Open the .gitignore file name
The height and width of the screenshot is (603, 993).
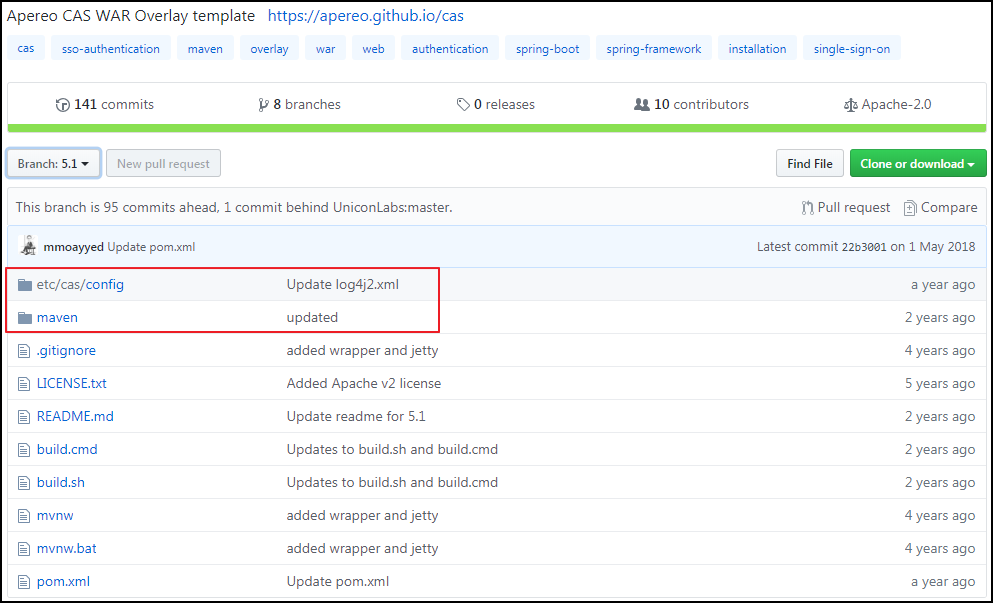pyautogui.click(x=66, y=351)
